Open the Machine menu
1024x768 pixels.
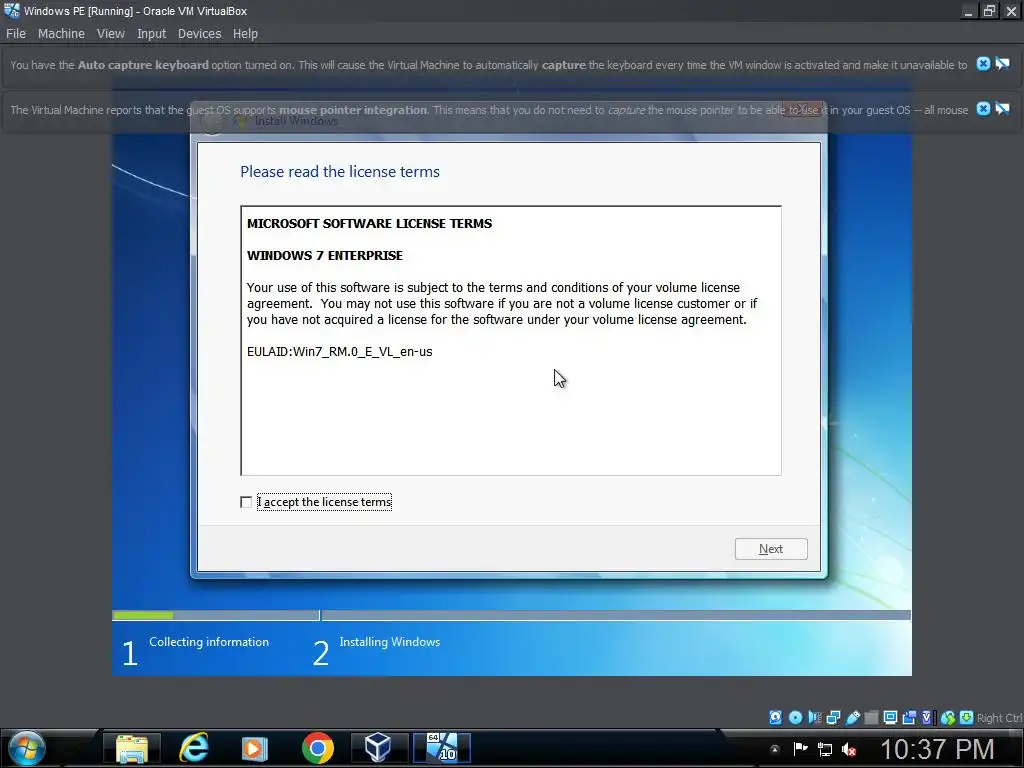click(61, 33)
